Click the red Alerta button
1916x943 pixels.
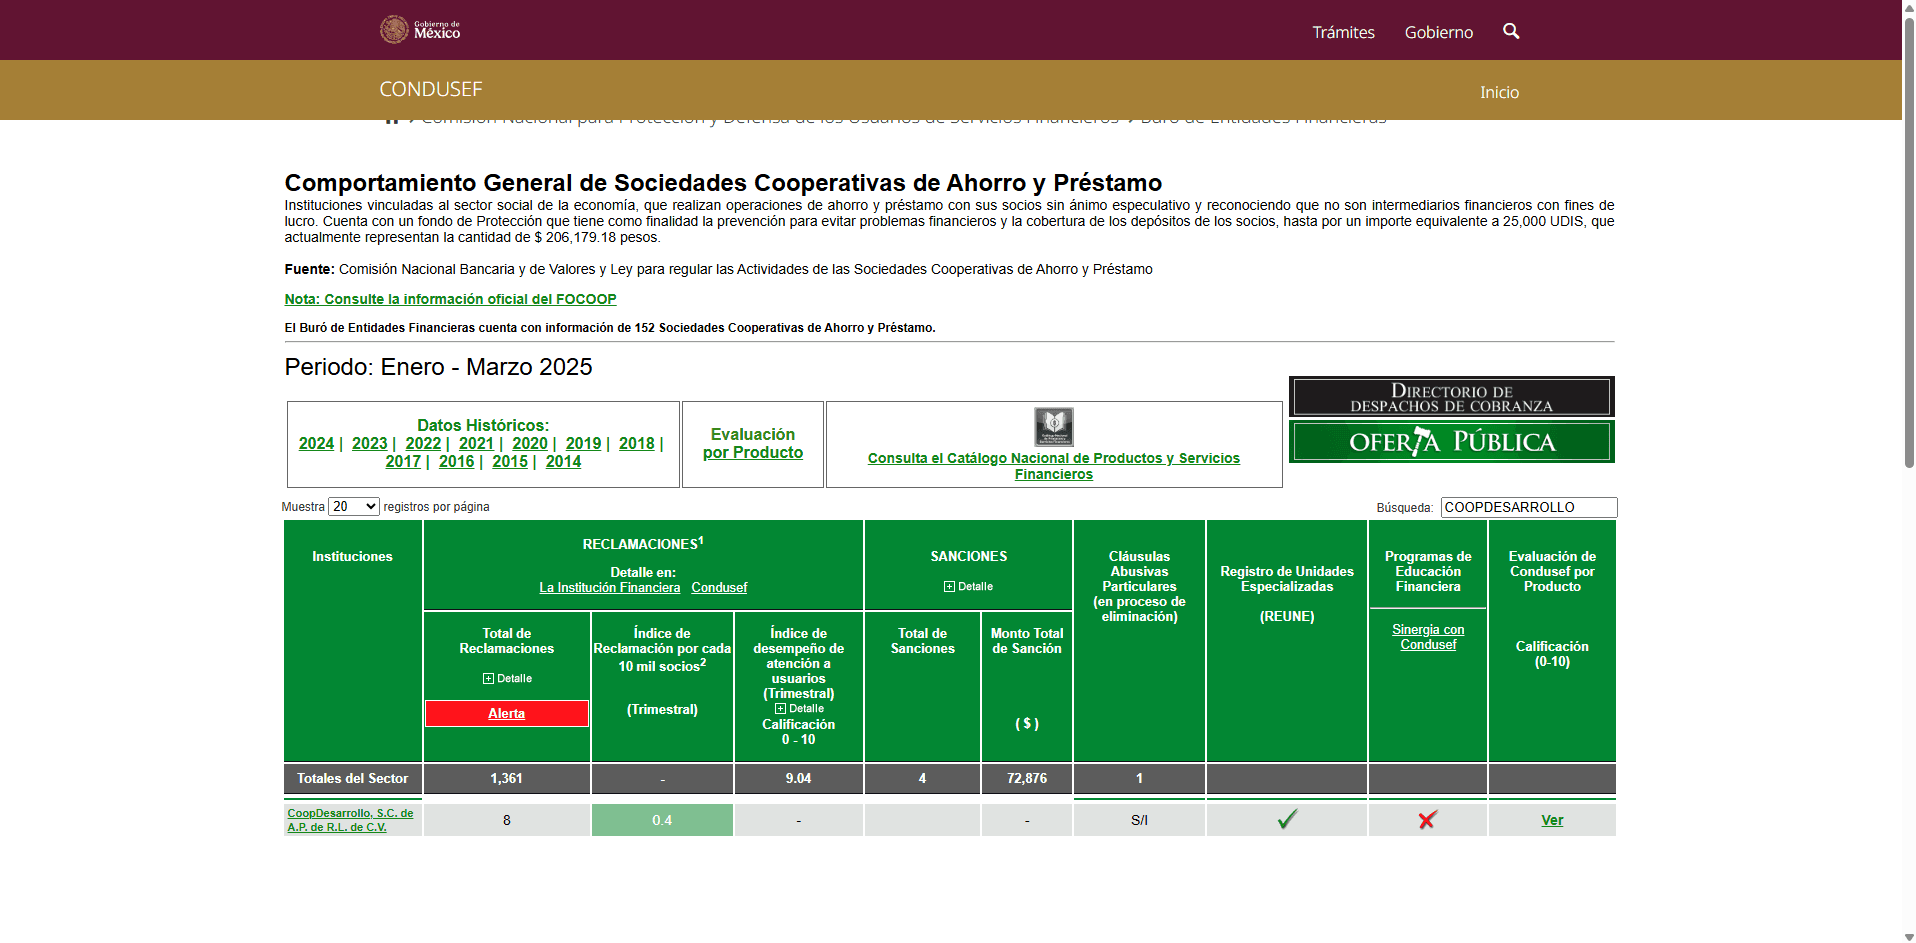(x=506, y=713)
